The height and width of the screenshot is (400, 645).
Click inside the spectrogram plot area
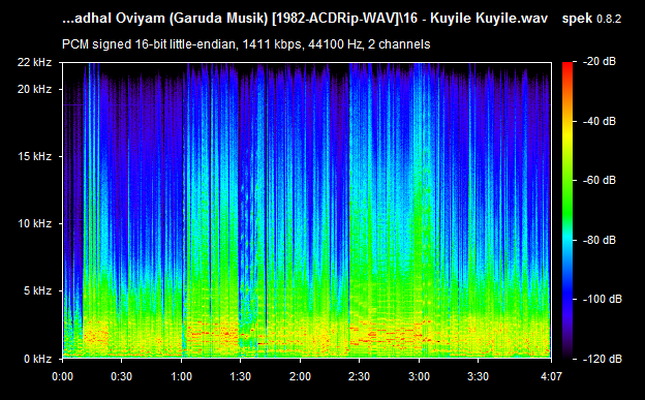(307, 210)
